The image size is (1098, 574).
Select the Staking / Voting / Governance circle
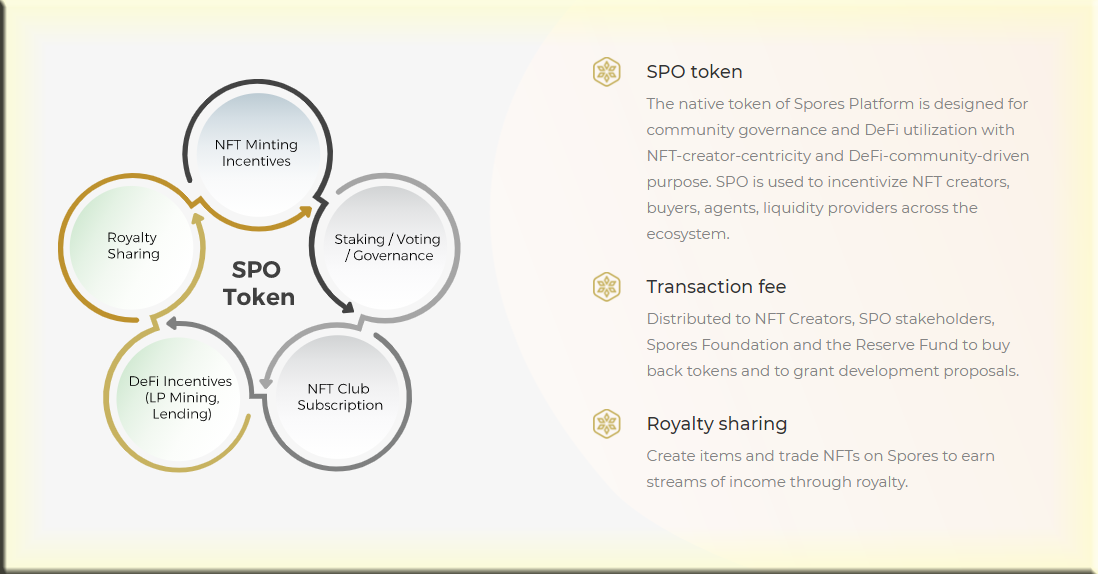pos(387,248)
